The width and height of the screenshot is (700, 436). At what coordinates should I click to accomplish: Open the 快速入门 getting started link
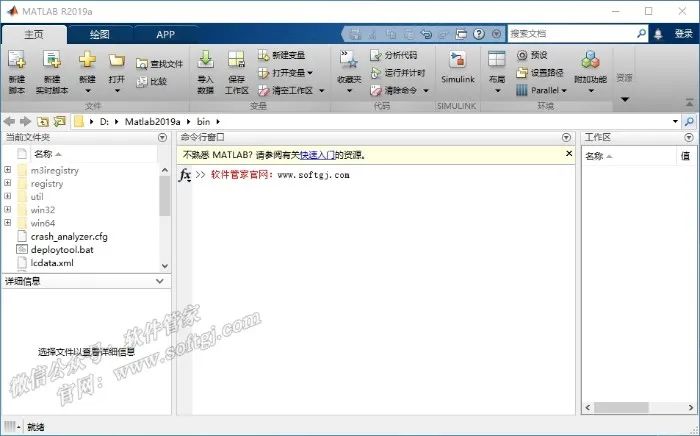317,155
